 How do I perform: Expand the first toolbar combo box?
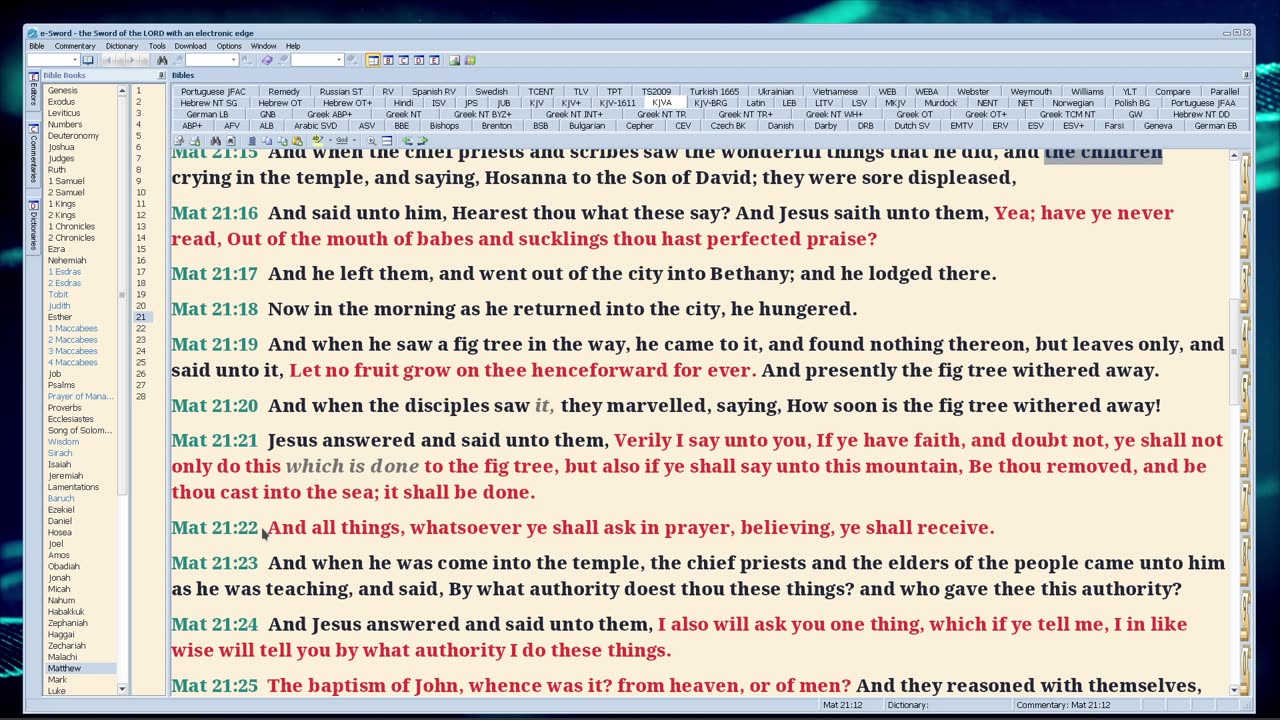click(75, 60)
